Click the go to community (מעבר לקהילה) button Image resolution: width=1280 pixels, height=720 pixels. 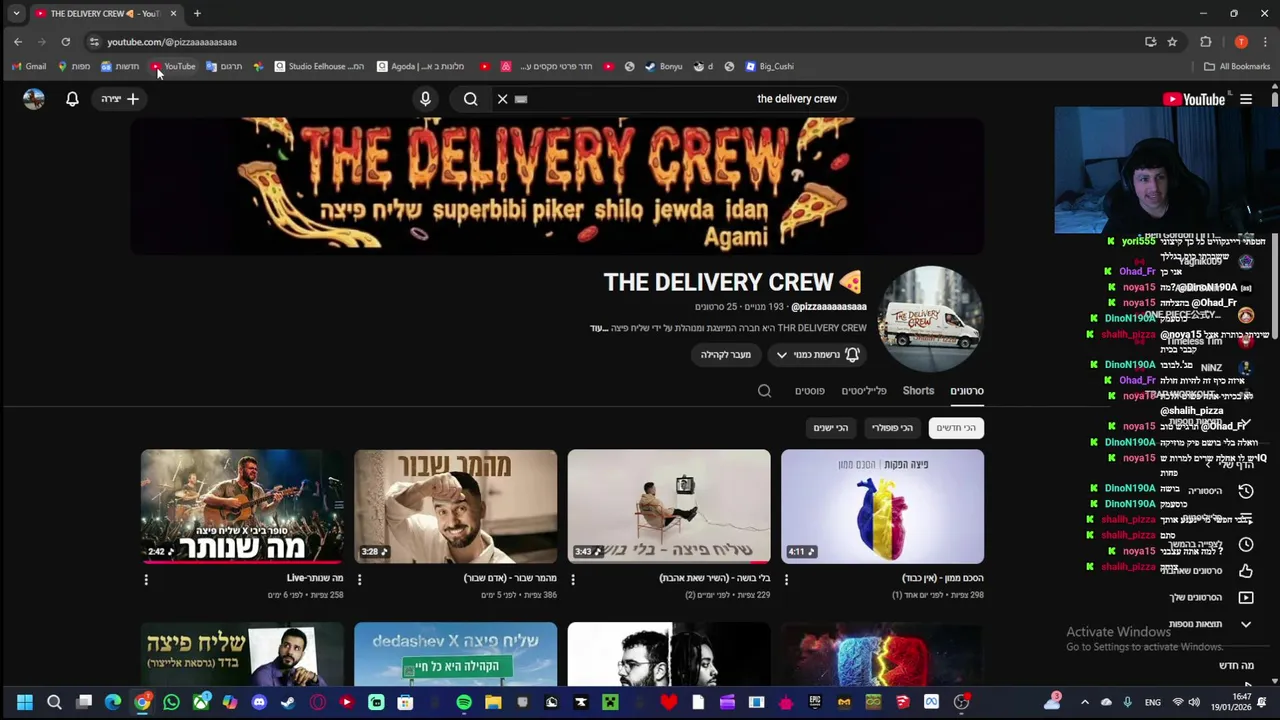click(726, 355)
